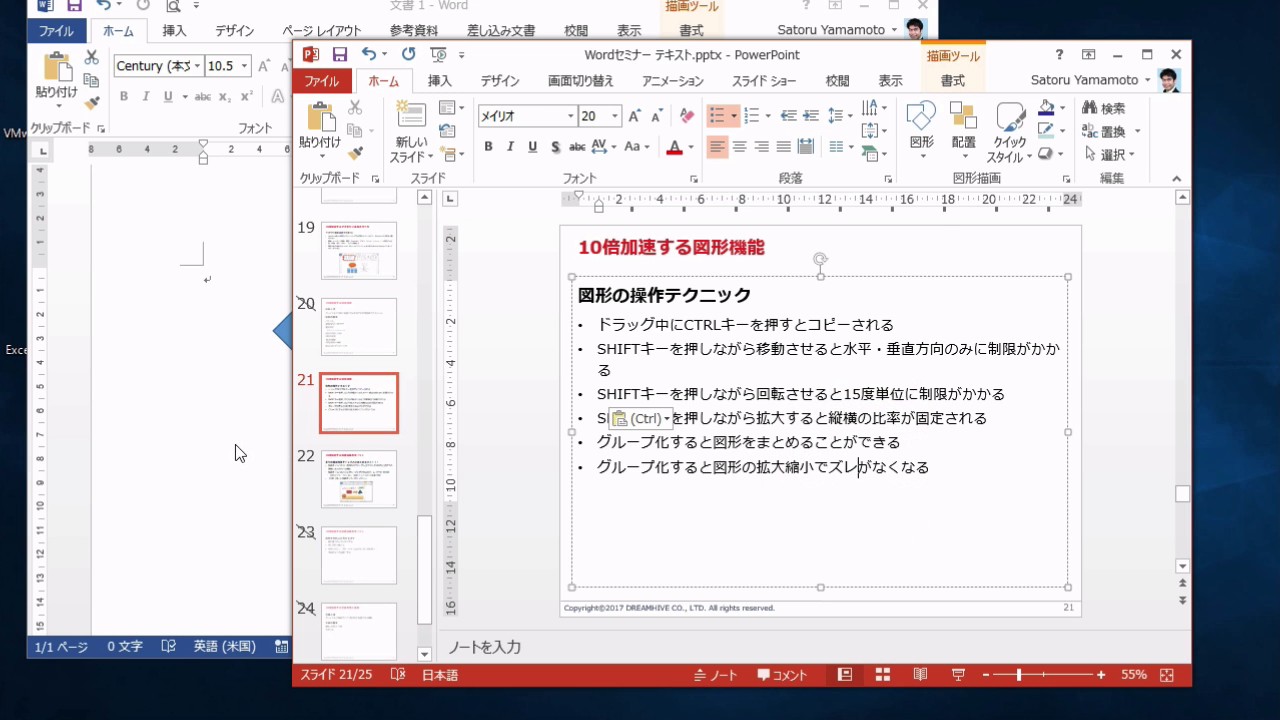This screenshot has width=1280, height=720.
Task: Switch to the アニメーション tab
Action: 672,81
